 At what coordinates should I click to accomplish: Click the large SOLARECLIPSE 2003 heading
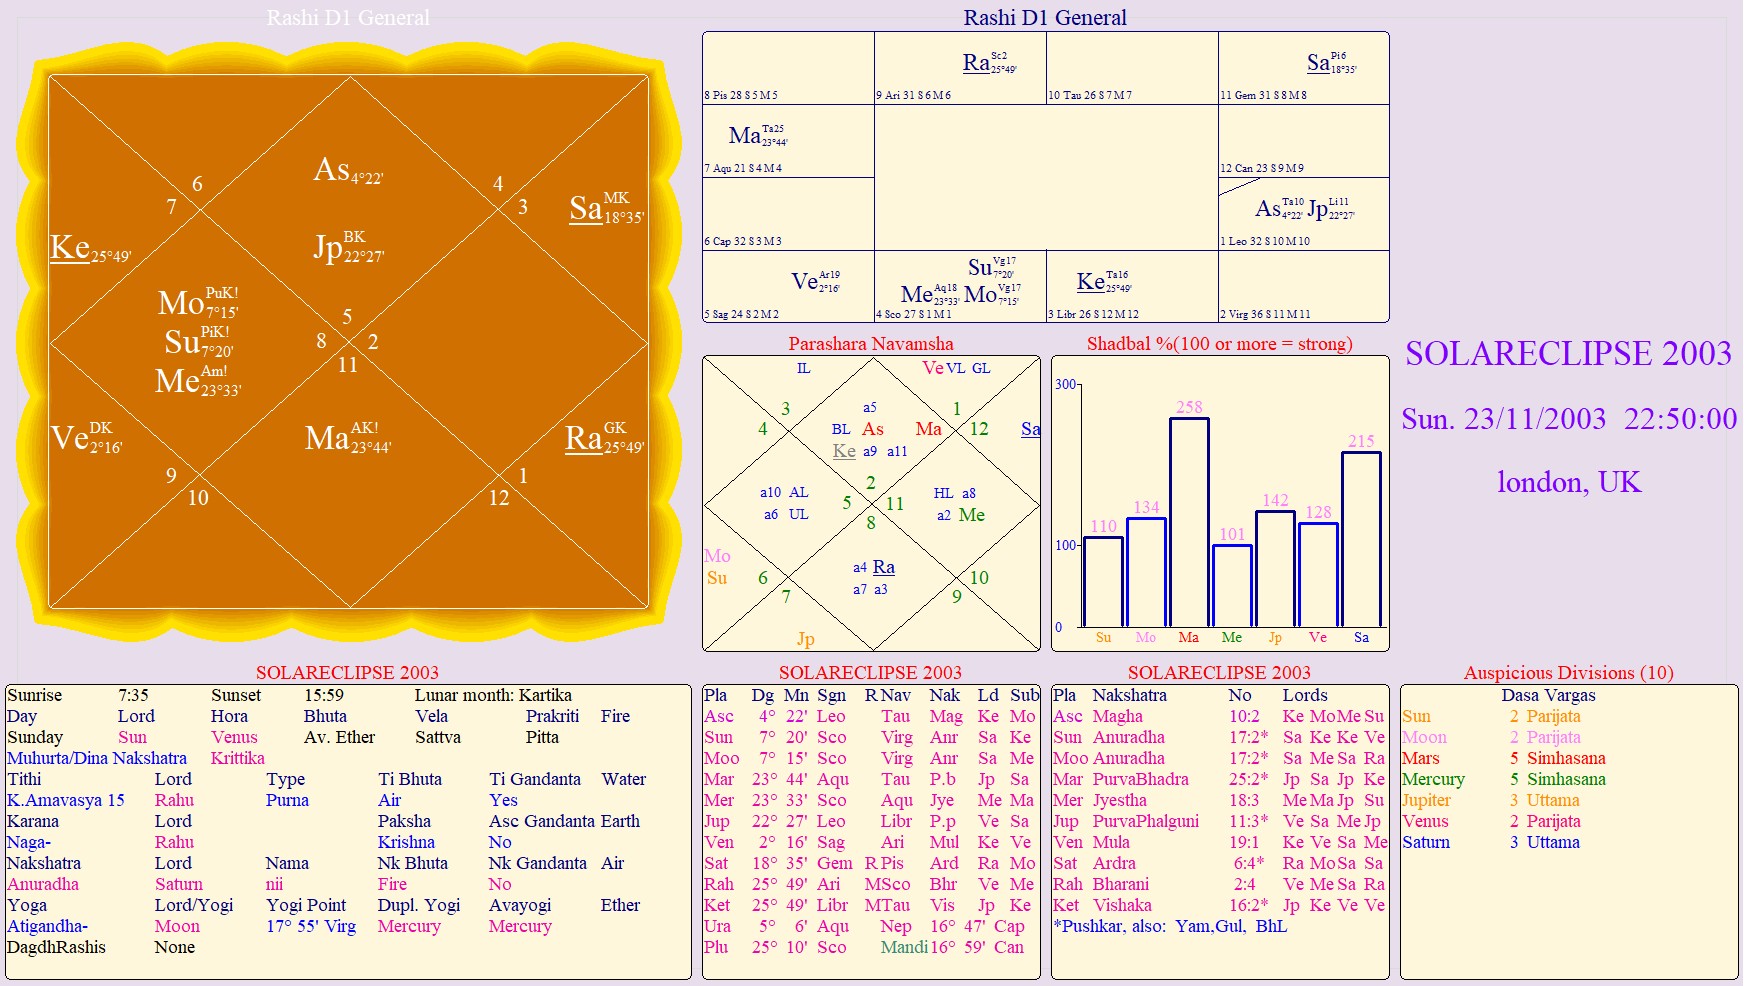1568,354
